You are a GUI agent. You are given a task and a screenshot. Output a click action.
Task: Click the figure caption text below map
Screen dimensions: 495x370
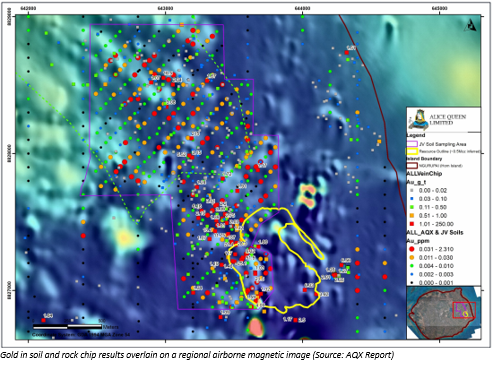pos(197,355)
